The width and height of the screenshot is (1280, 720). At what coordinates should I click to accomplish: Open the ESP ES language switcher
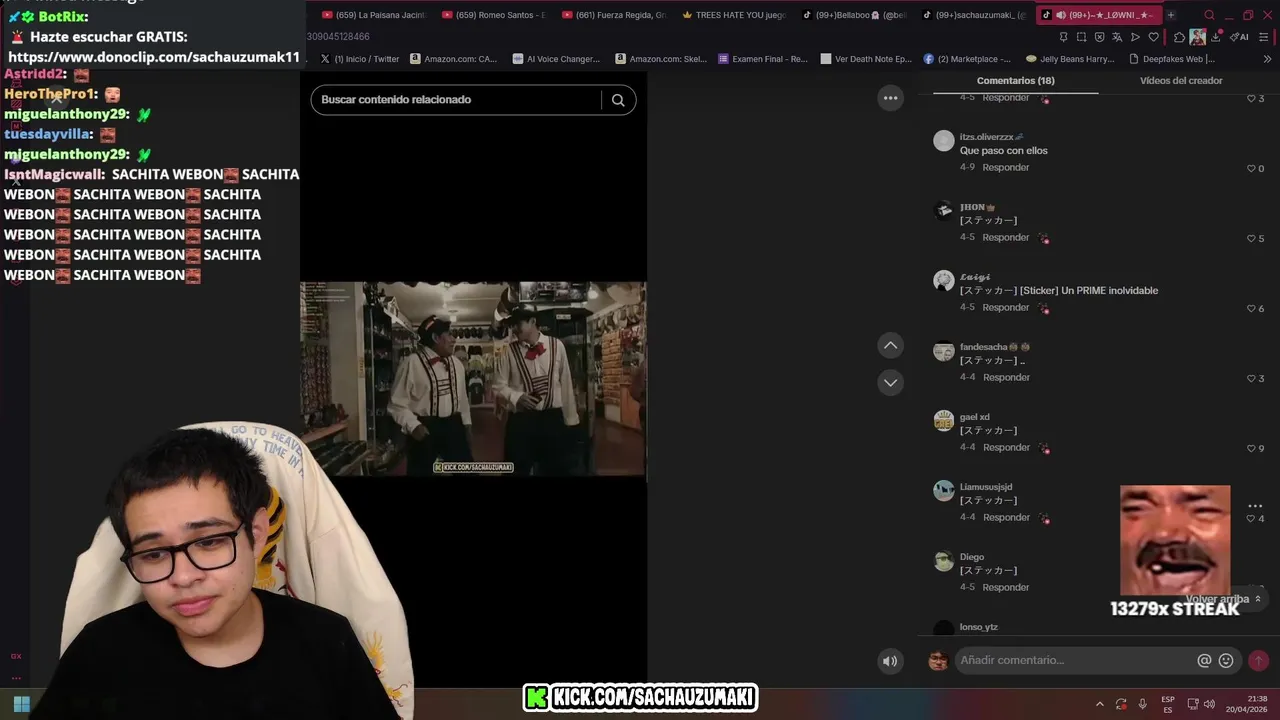point(1168,704)
